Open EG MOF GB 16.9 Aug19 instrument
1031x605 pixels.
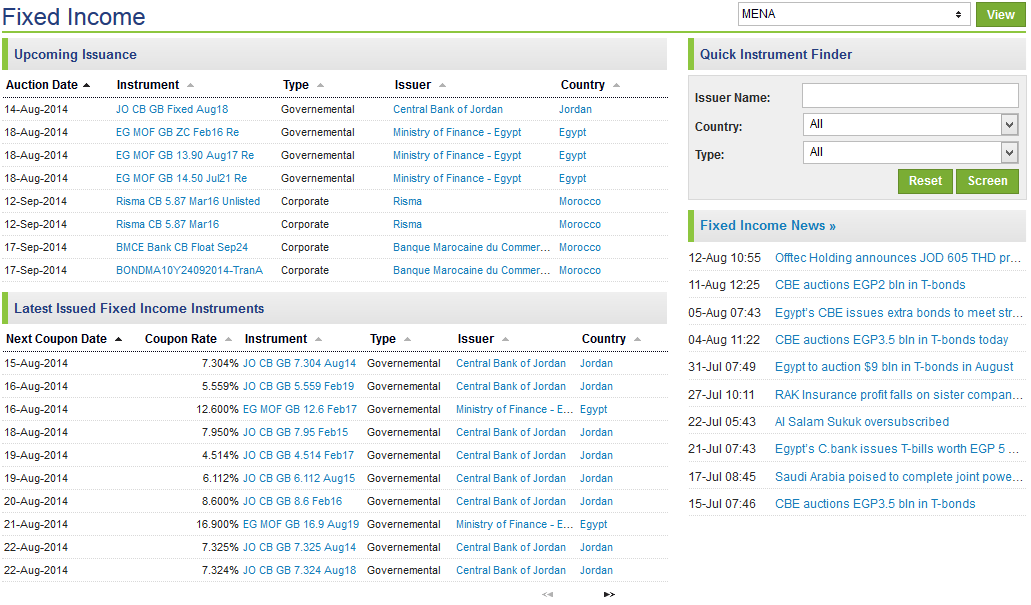301,524
